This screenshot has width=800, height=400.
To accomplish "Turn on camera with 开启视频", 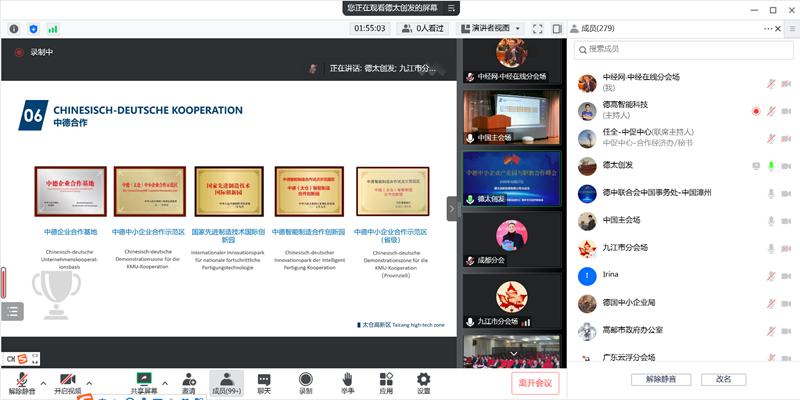I will 67,379.
